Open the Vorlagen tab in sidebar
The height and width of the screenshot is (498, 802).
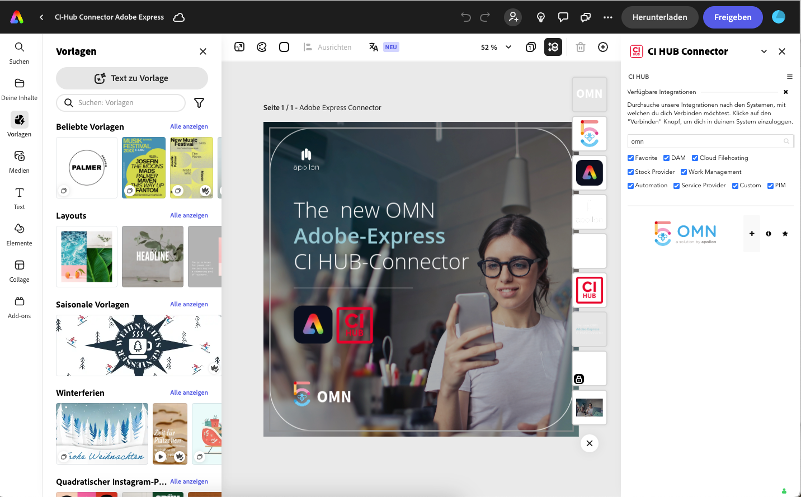(x=19, y=125)
